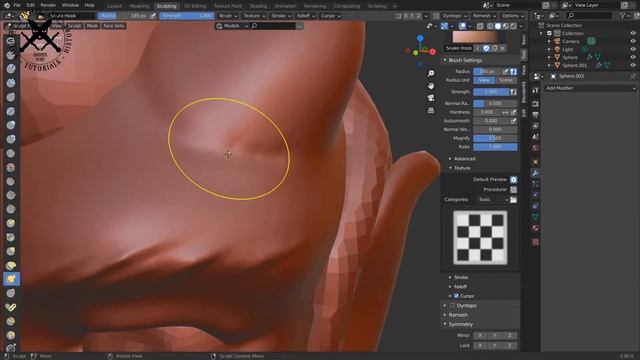Click the Z axis on navigation gizmo

(420, 38)
